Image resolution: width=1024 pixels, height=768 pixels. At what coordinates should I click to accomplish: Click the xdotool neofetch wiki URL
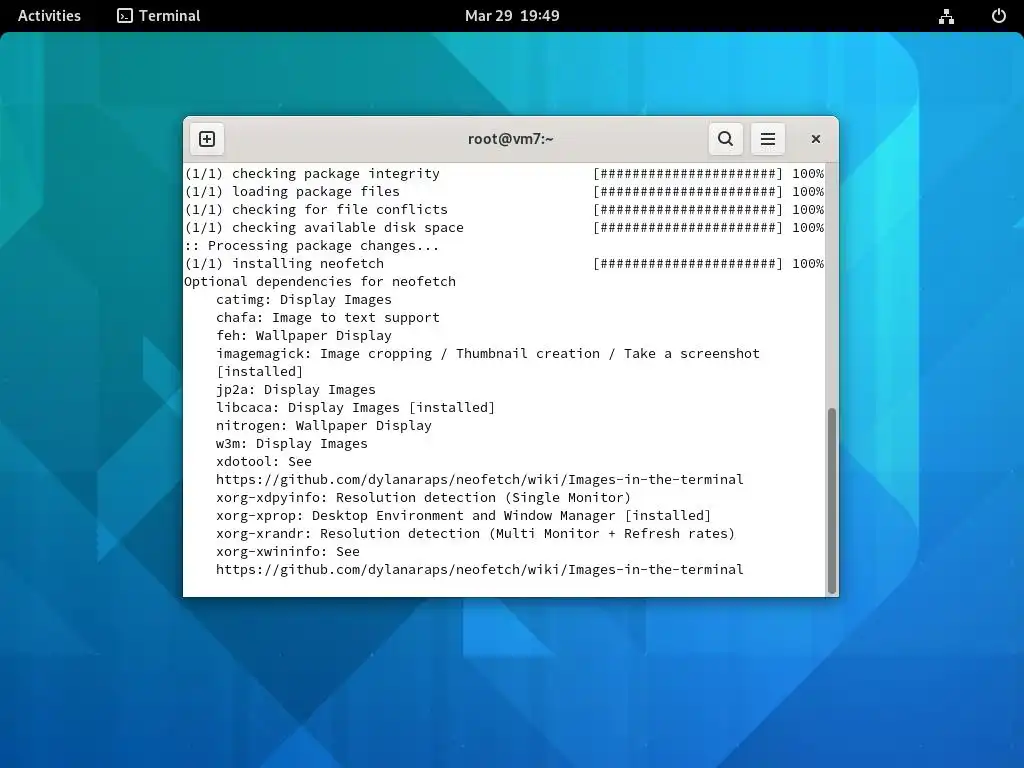(x=479, y=479)
